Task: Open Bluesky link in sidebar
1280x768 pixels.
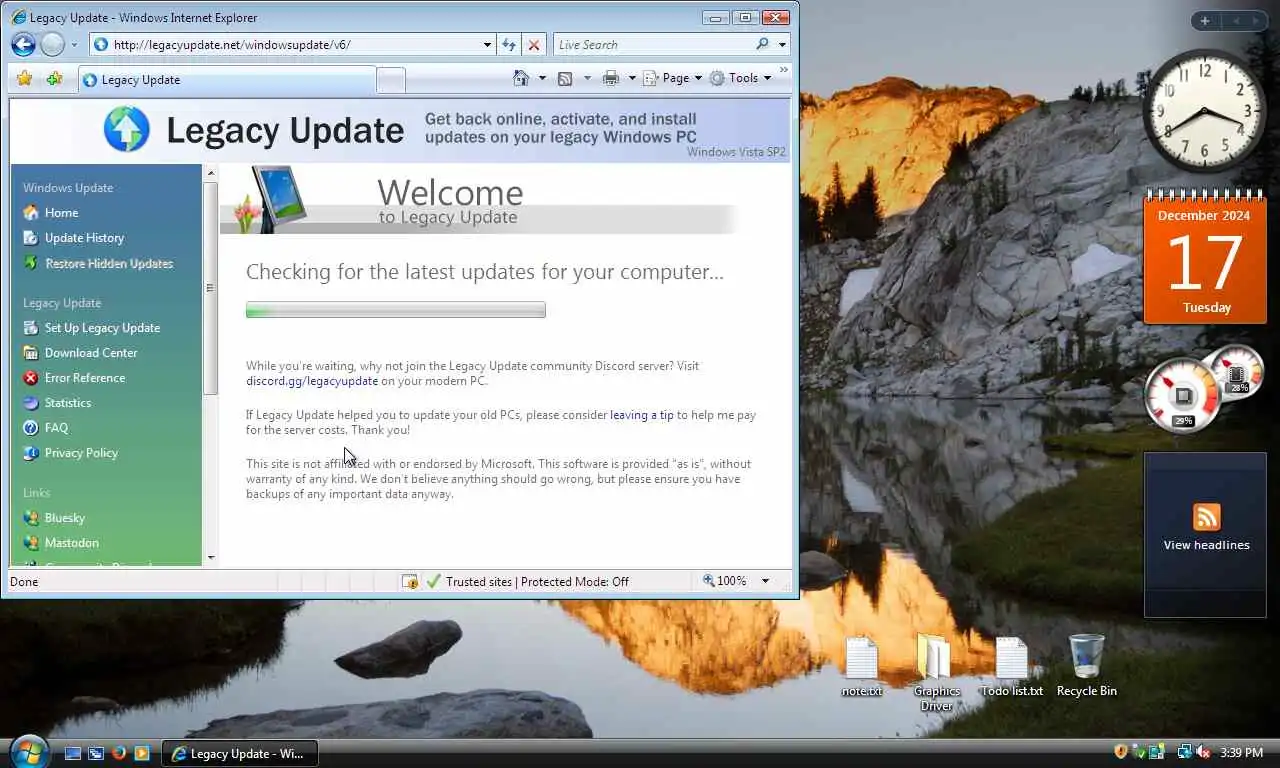Action: tap(65, 518)
